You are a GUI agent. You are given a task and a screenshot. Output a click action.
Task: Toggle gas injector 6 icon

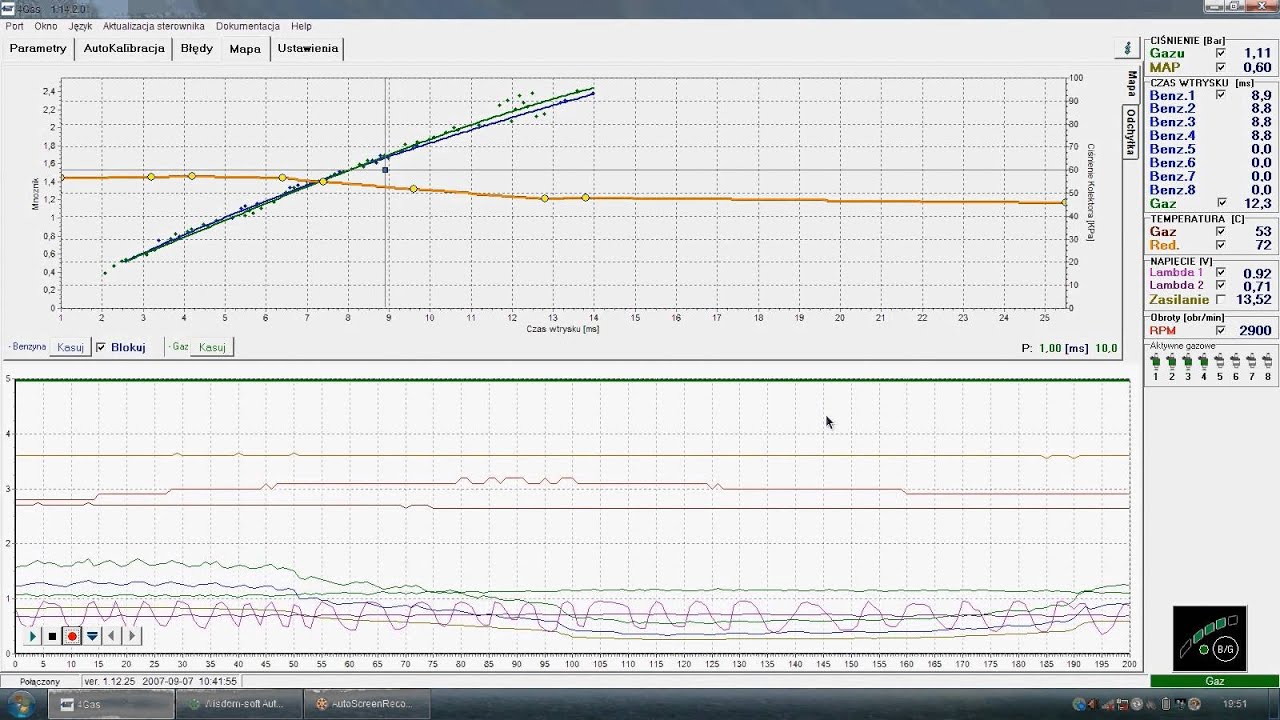pyautogui.click(x=1236, y=361)
